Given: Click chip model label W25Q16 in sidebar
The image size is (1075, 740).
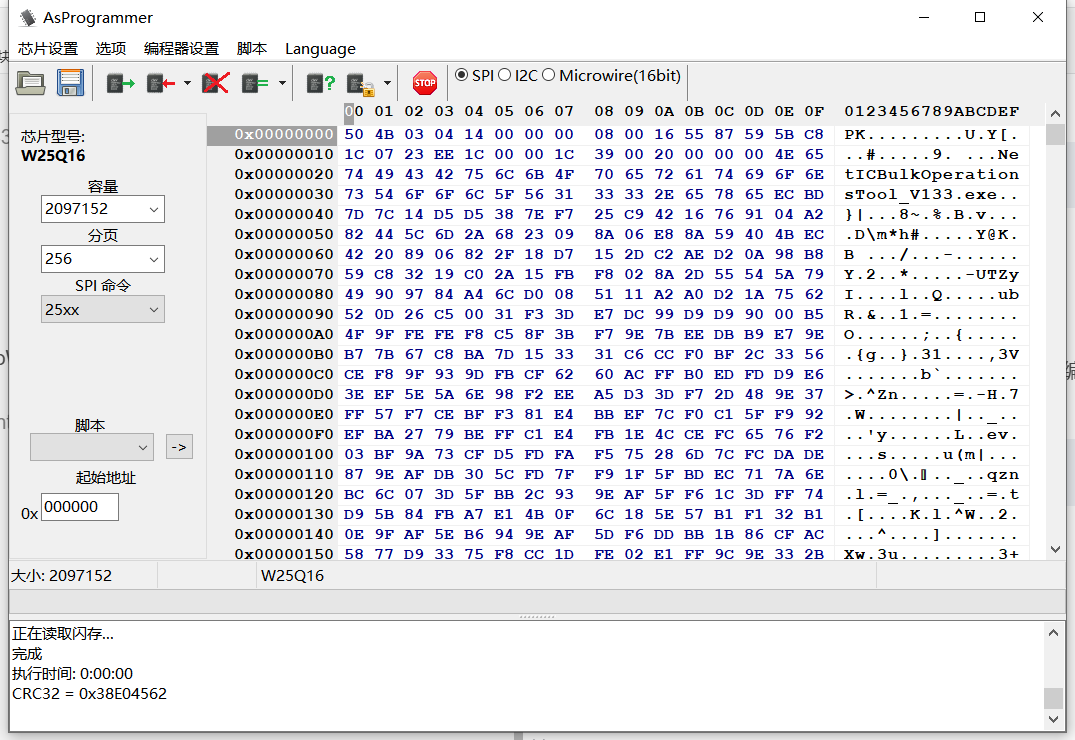Looking at the screenshot, I should pyautogui.click(x=53, y=155).
